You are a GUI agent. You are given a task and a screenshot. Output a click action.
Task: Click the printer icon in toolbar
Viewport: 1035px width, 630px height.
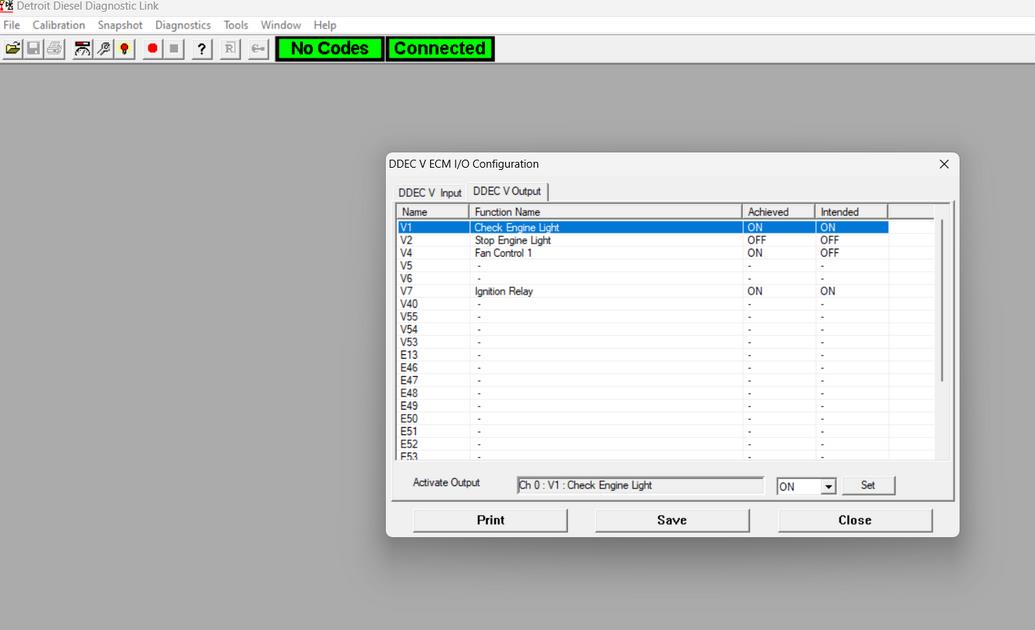click(54, 49)
